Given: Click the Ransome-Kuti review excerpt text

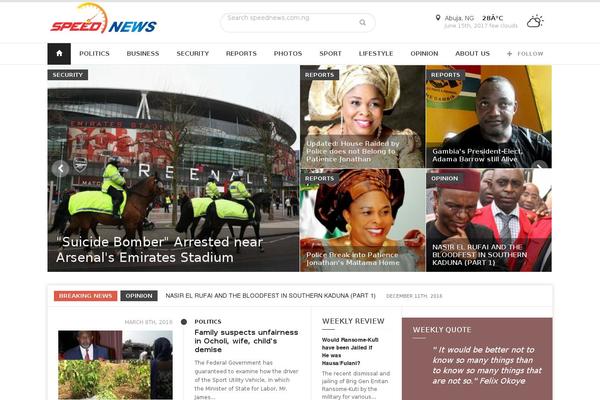Looking at the screenshot, I should click(x=356, y=385).
